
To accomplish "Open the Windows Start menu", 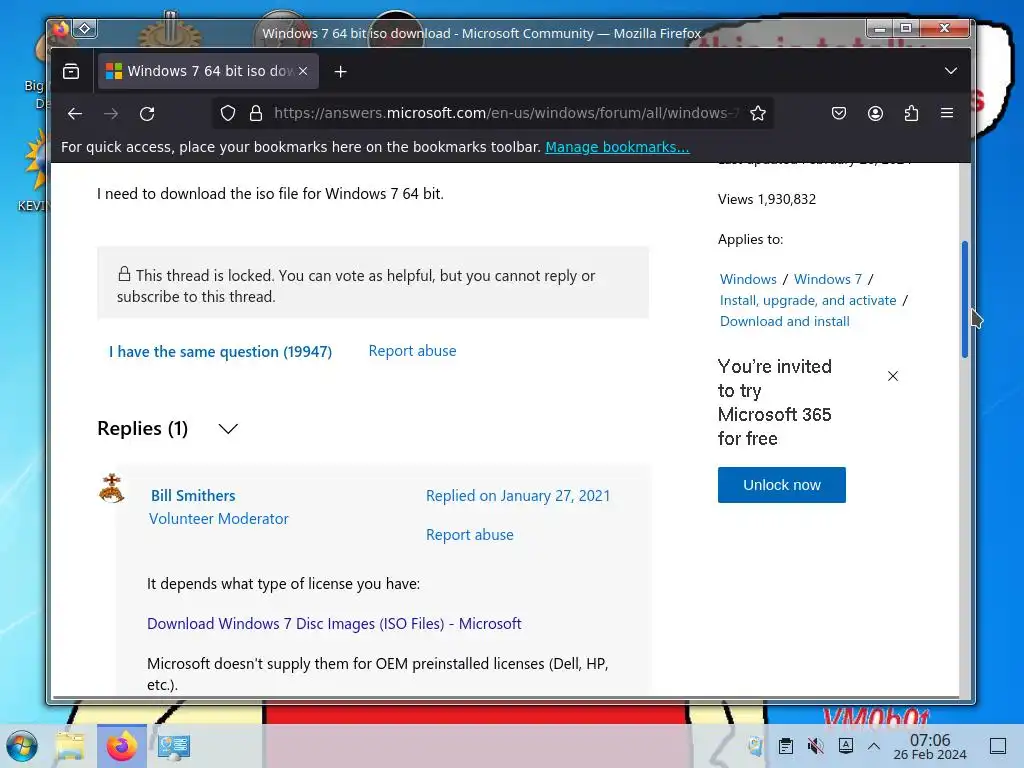I will coord(22,746).
